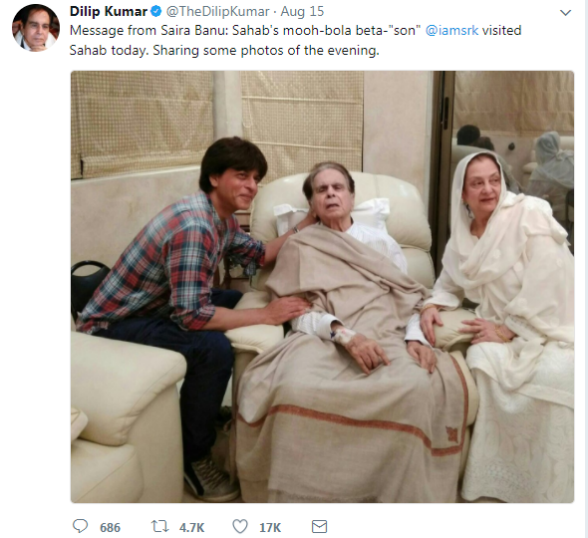Open the @iamsrk mention link

(x=452, y=30)
